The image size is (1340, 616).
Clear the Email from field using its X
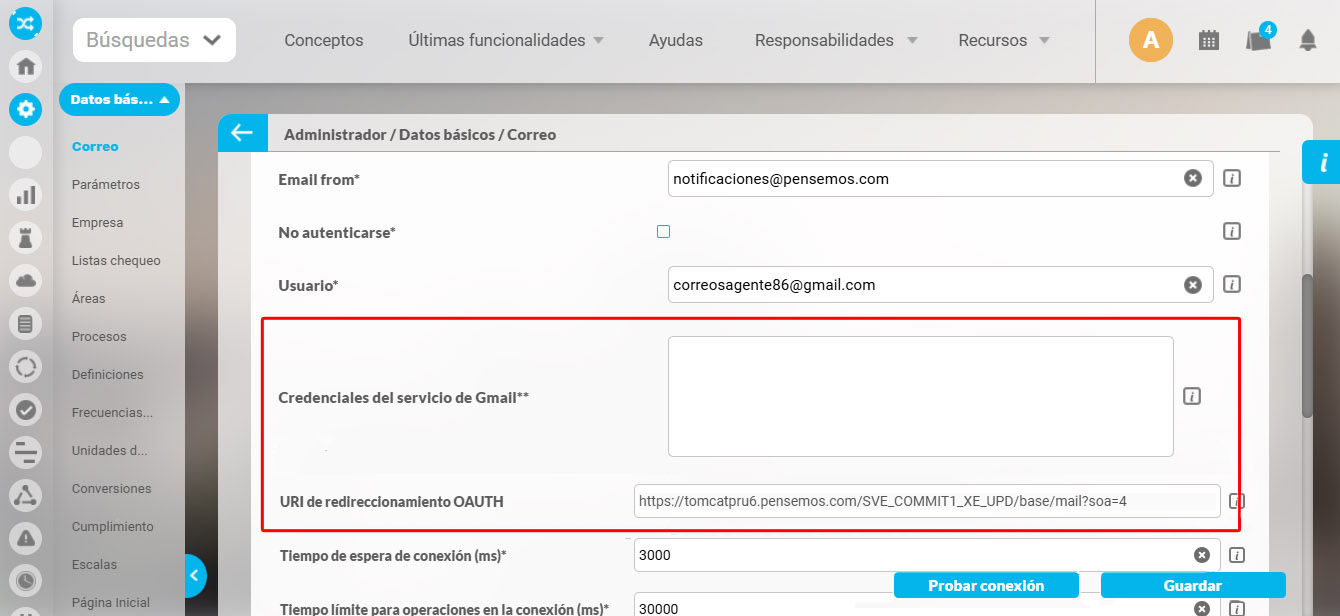(1192, 178)
